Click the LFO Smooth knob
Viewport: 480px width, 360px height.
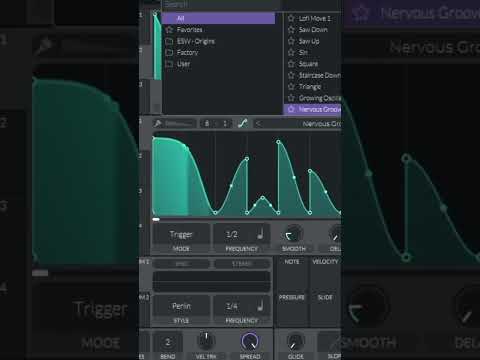(294, 234)
